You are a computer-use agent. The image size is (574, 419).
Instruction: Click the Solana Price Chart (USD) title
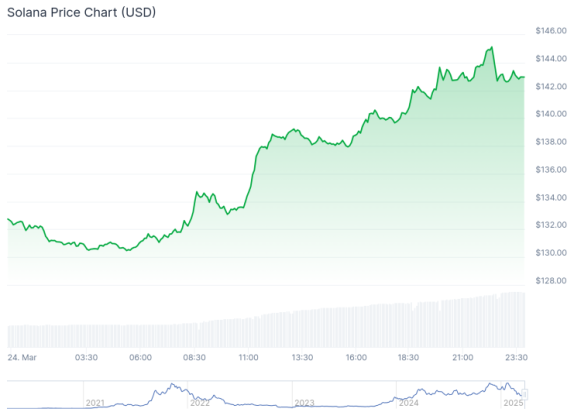click(x=81, y=12)
